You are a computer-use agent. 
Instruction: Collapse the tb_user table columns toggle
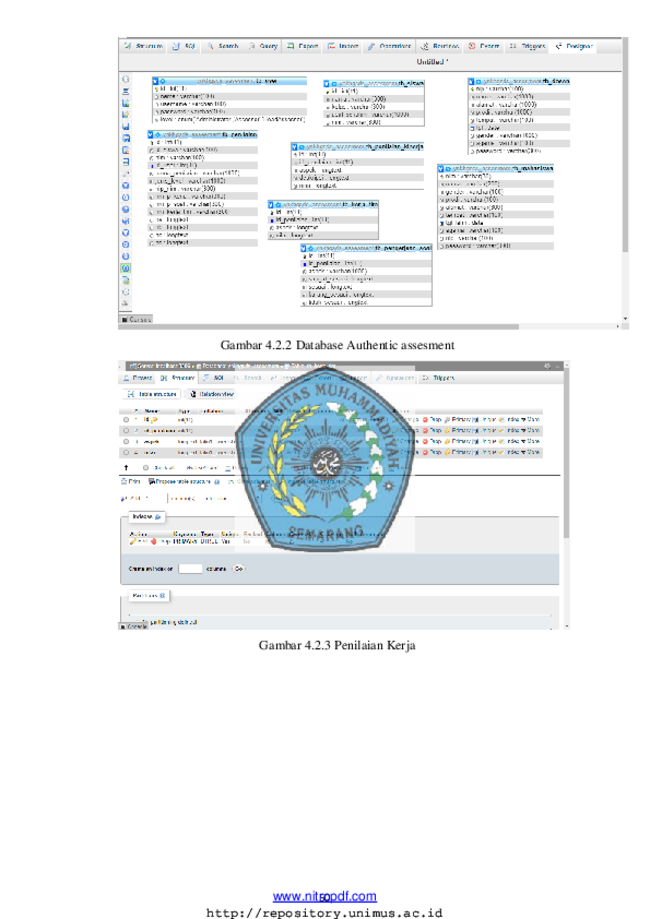click(155, 81)
